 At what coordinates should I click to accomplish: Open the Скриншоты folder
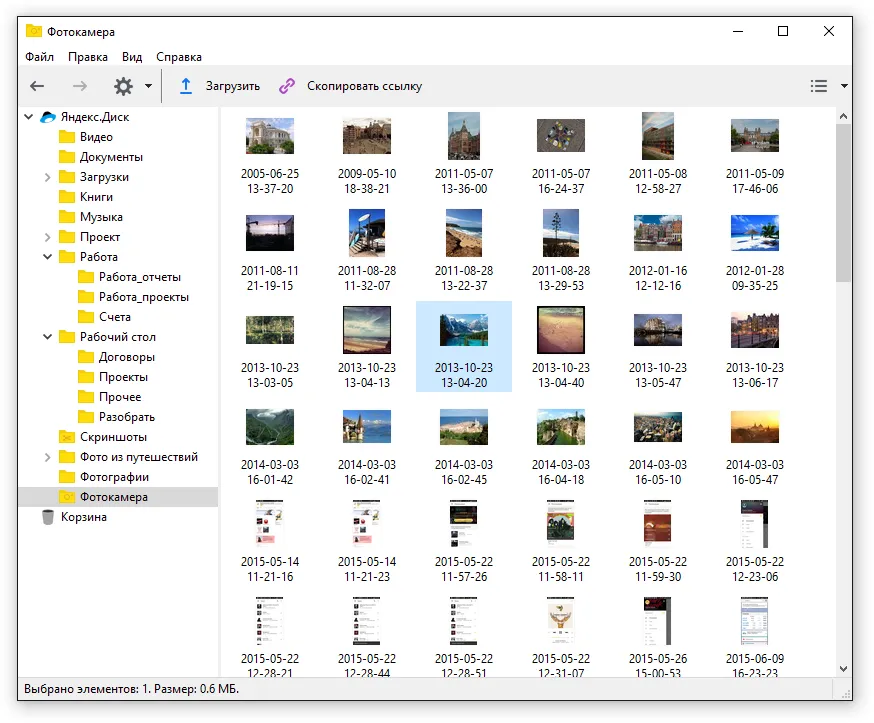pos(113,437)
